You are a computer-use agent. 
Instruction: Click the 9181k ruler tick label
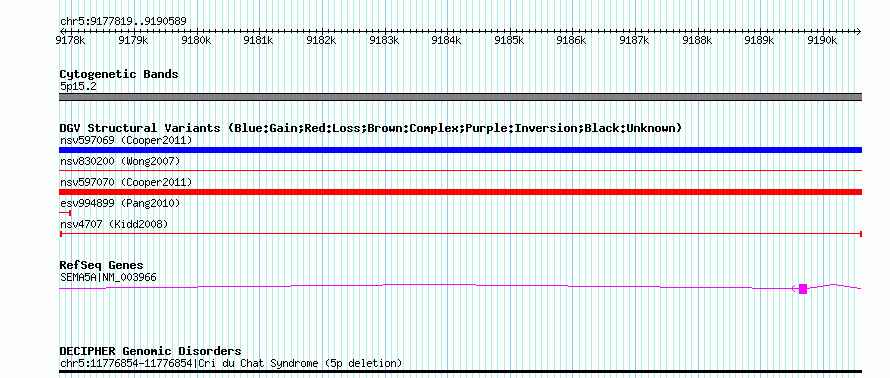pyautogui.click(x=258, y=40)
